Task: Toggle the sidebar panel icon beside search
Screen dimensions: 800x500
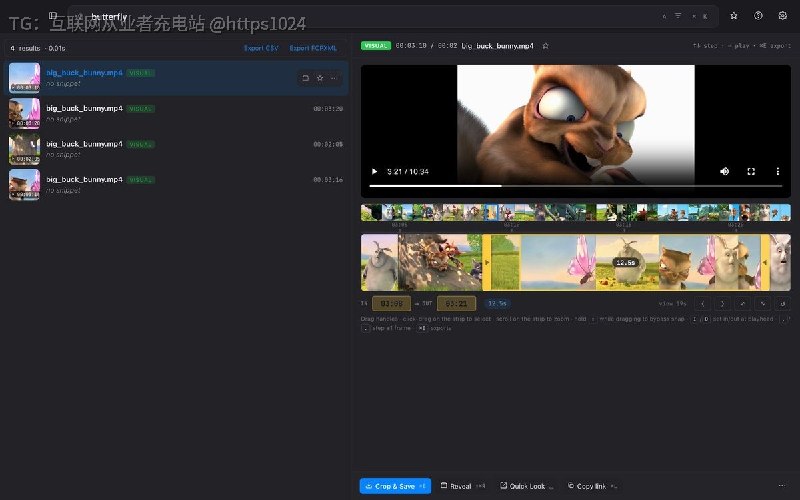Action: (x=53, y=16)
